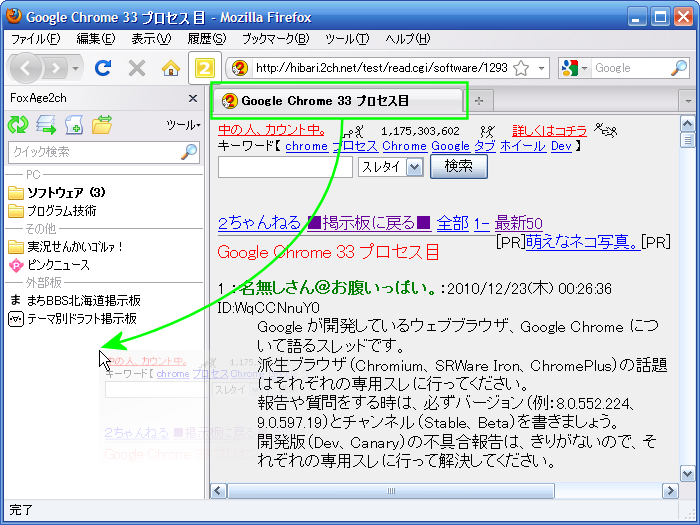The height and width of the screenshot is (525, 700).
Task: Open the Google search engine selector
Action: [575, 68]
